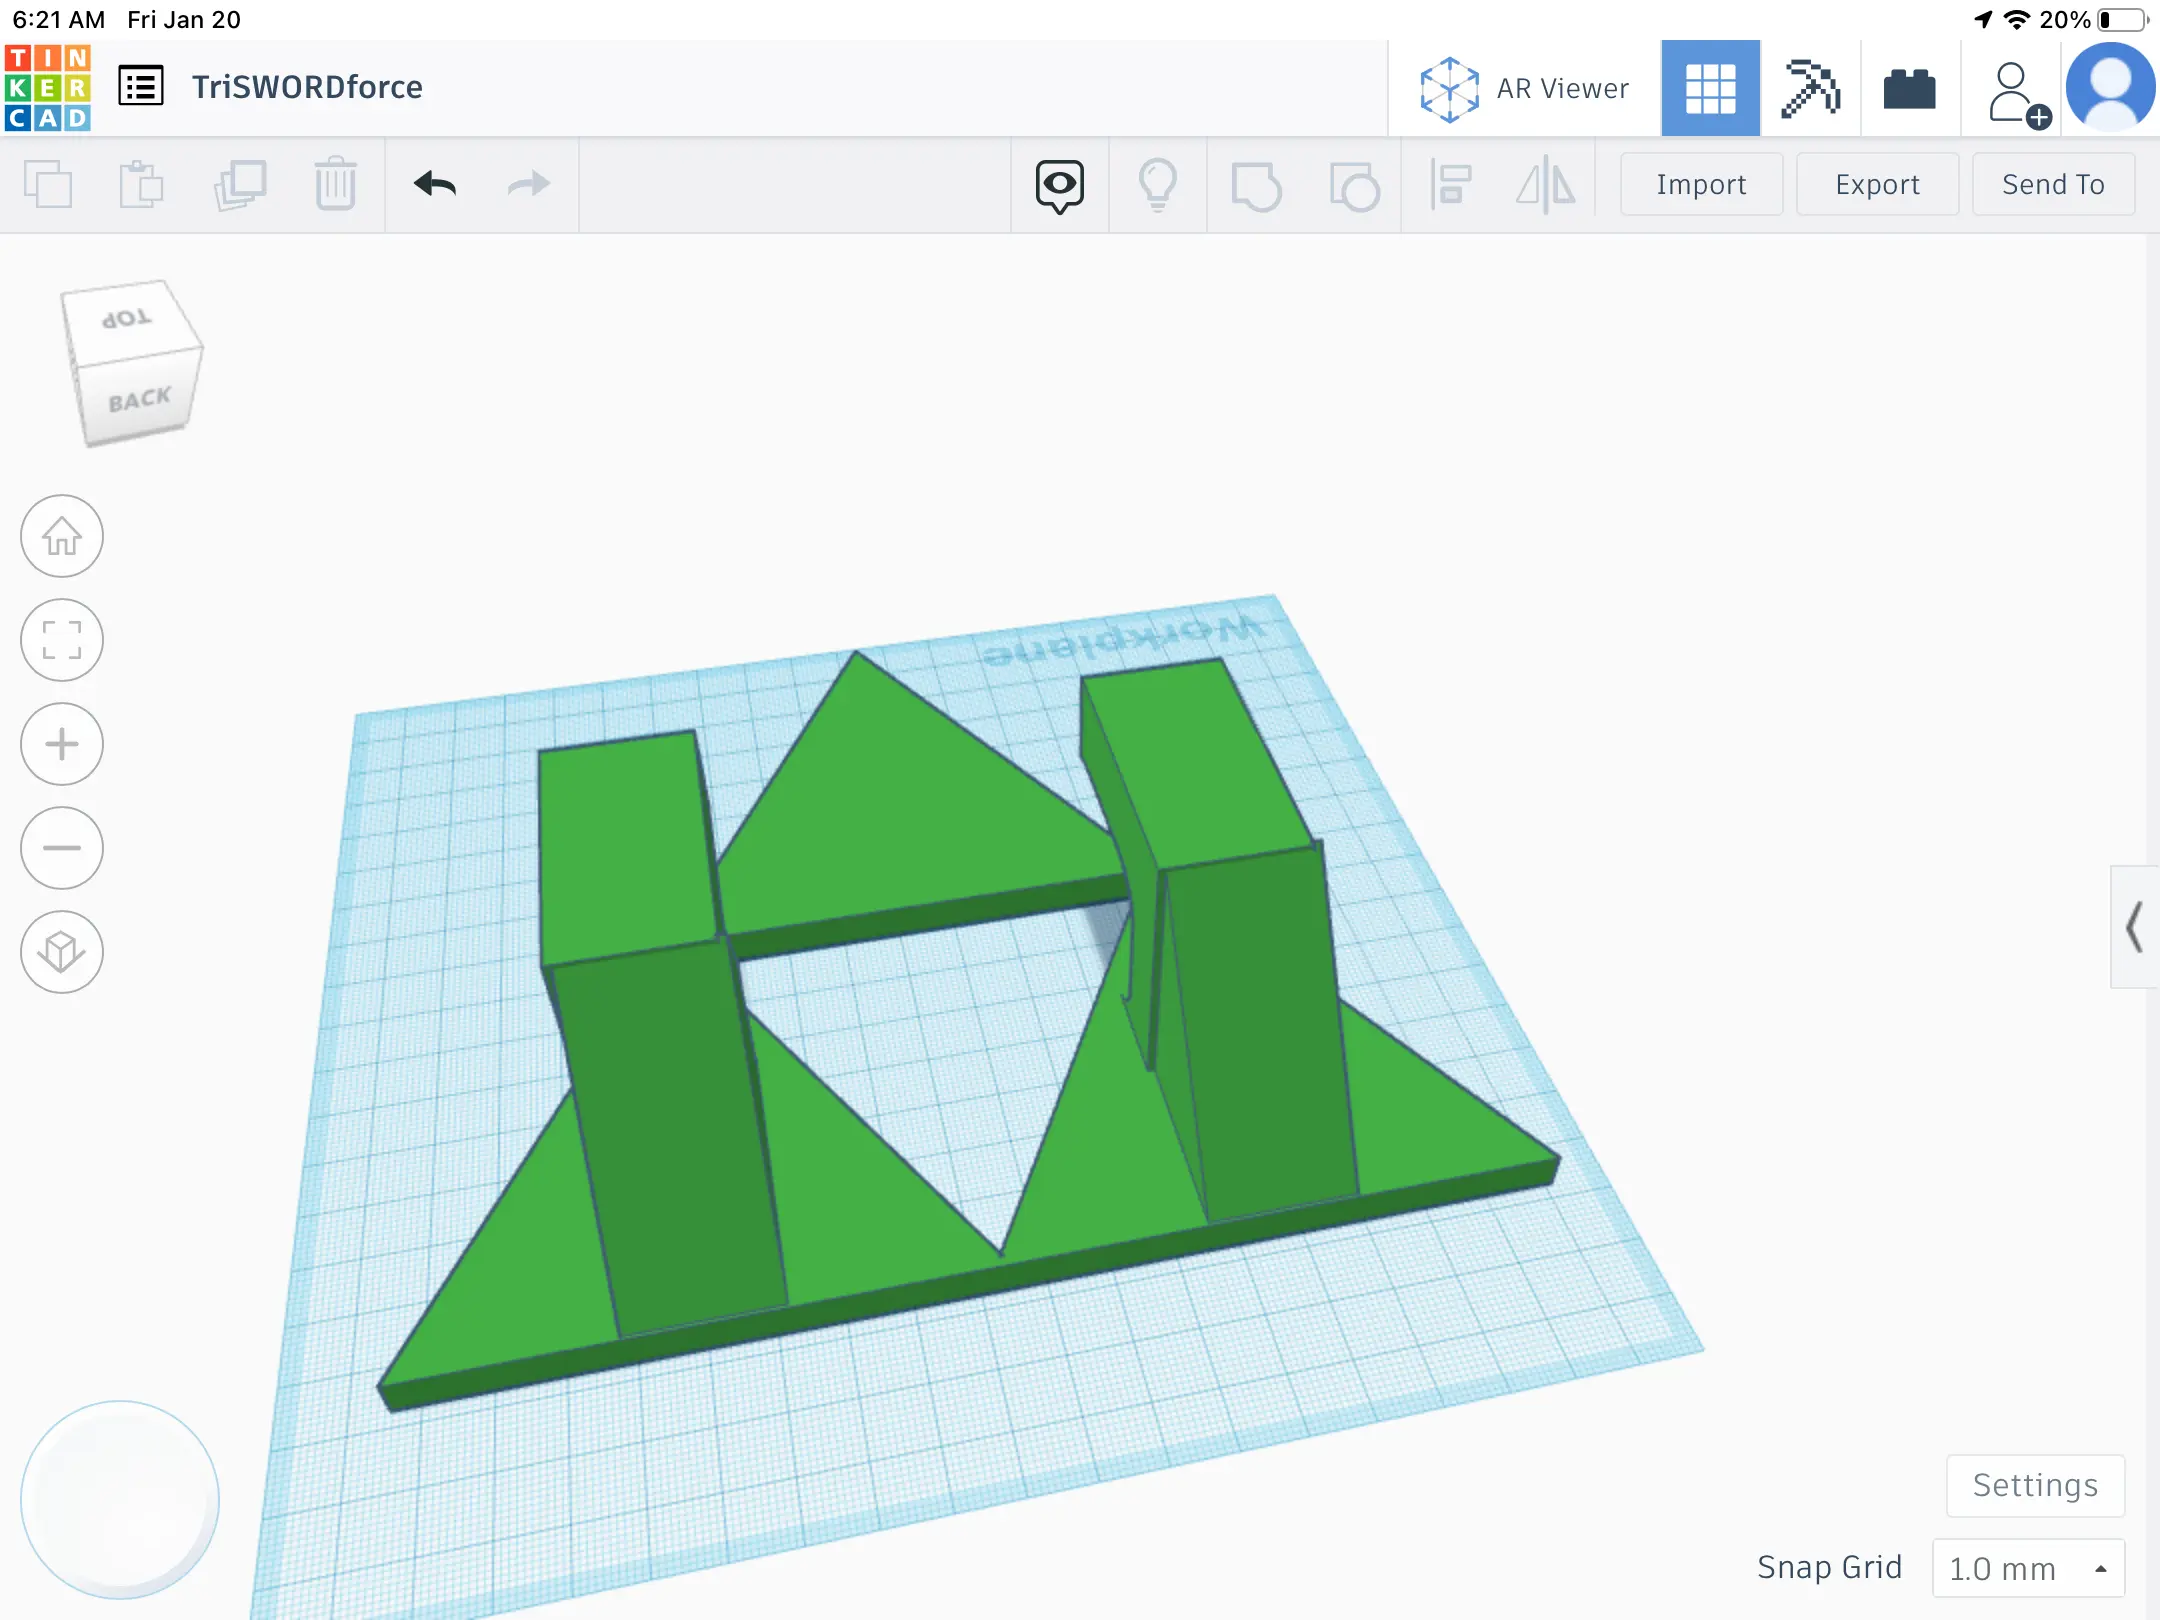Image resolution: width=2160 pixels, height=1620 pixels.
Task: Open the Export dialog
Action: [x=1877, y=185]
